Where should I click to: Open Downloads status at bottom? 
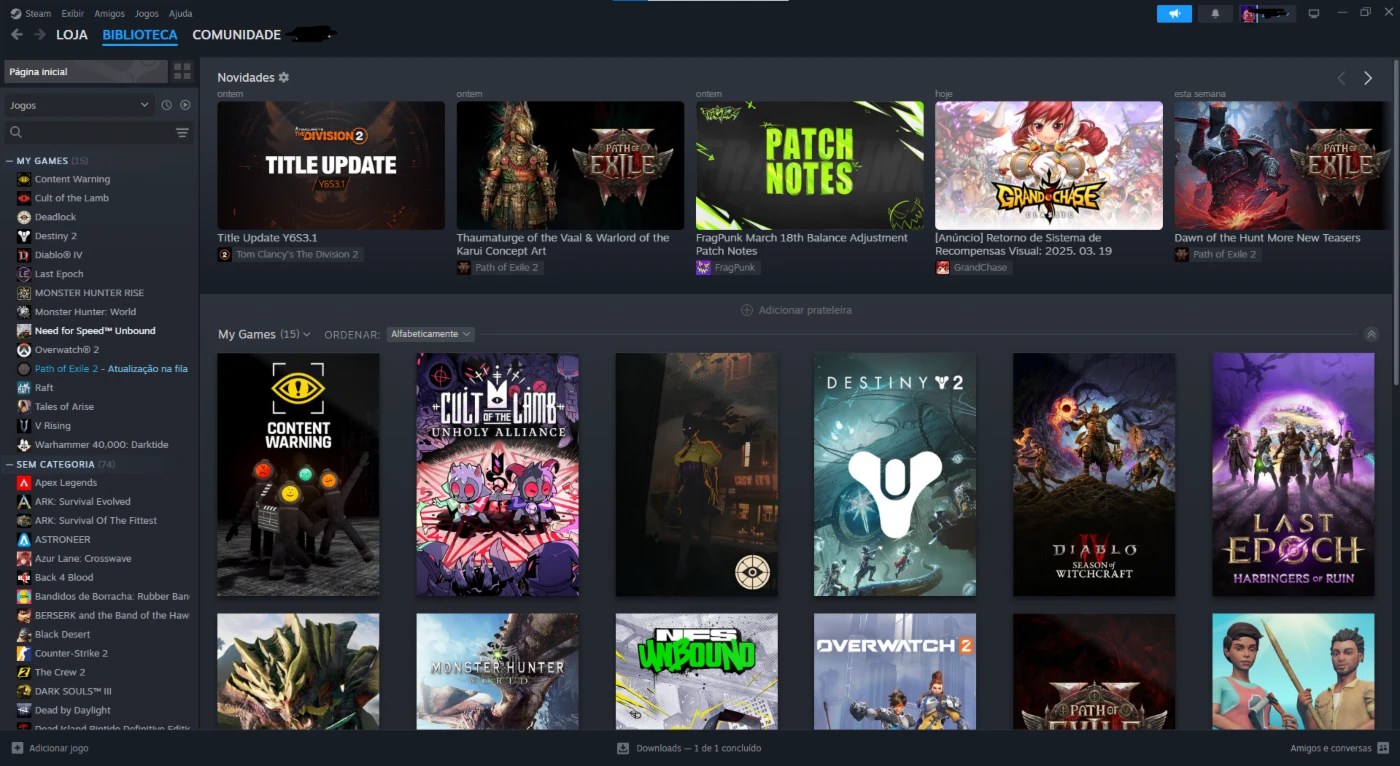[689, 748]
